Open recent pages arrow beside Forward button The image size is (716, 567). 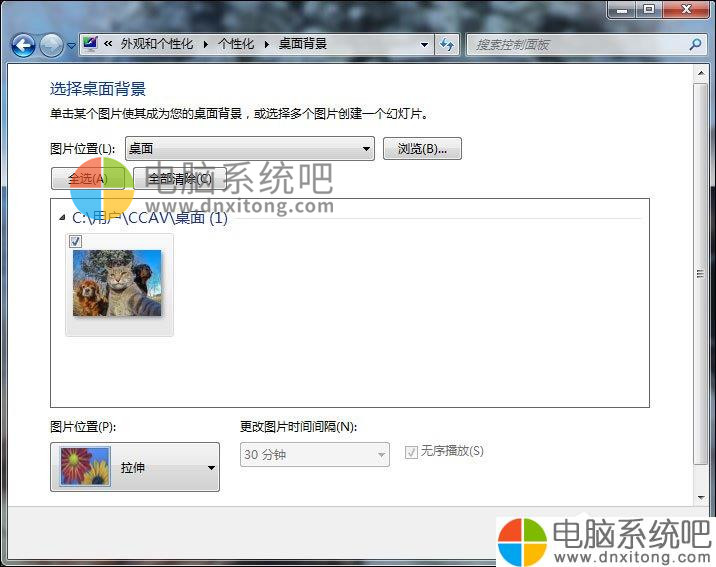(x=71, y=46)
